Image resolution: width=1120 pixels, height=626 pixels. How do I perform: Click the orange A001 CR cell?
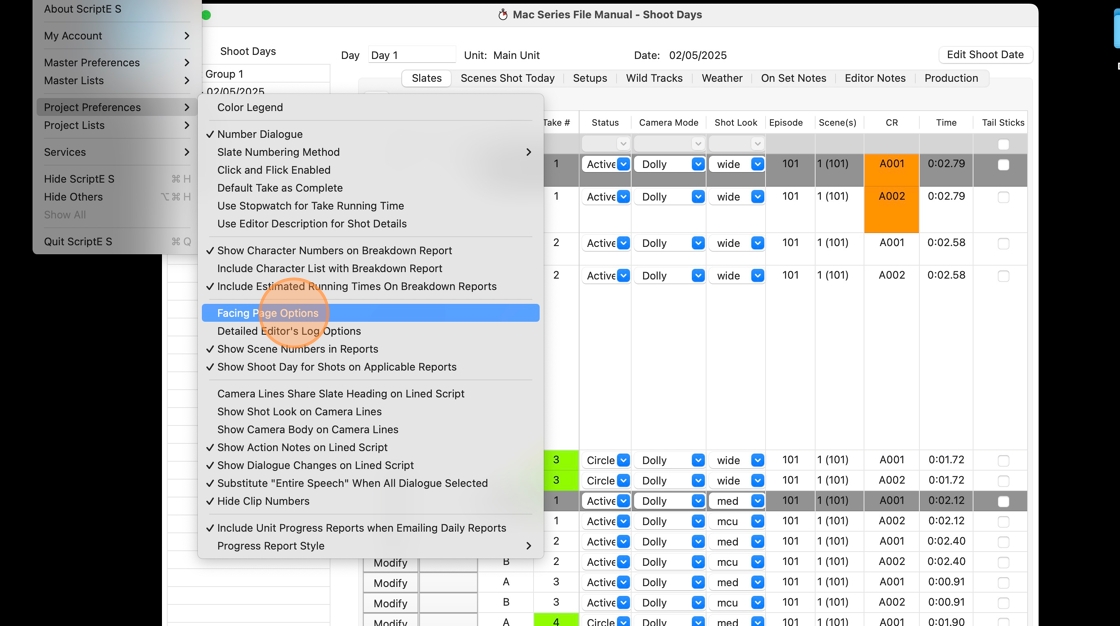pyautogui.click(x=891, y=170)
